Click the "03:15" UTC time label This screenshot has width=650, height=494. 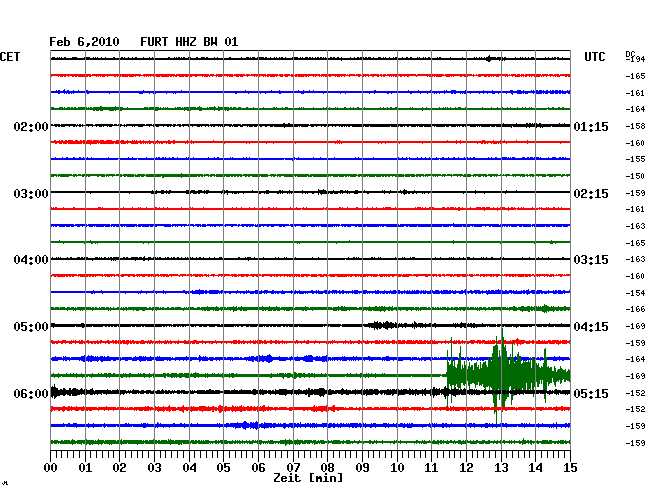coord(591,260)
